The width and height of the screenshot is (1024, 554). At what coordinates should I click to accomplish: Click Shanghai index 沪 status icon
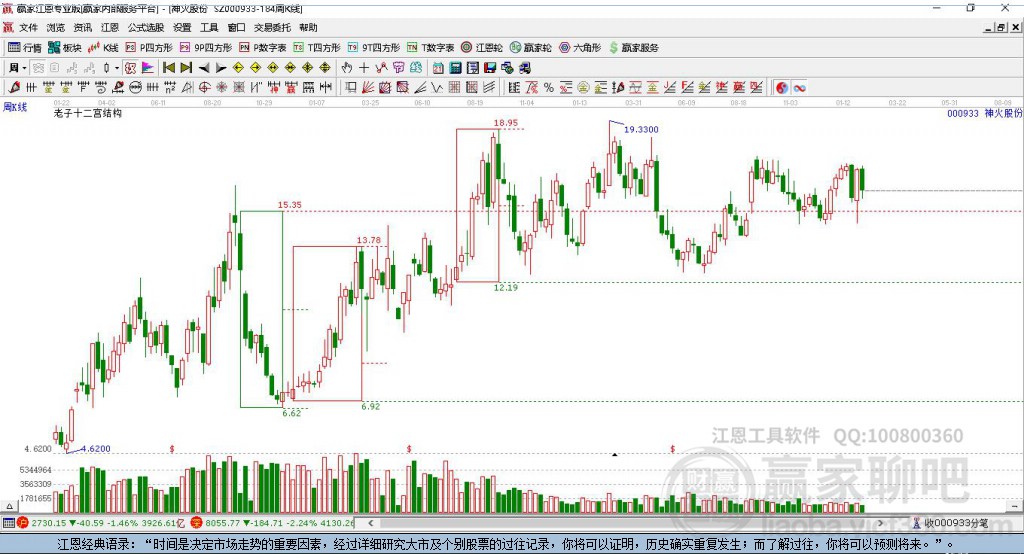(23, 523)
